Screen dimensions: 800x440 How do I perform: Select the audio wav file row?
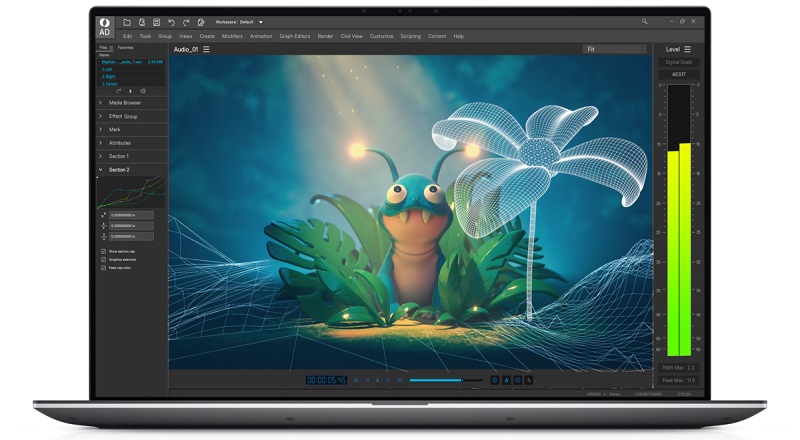coord(131,62)
